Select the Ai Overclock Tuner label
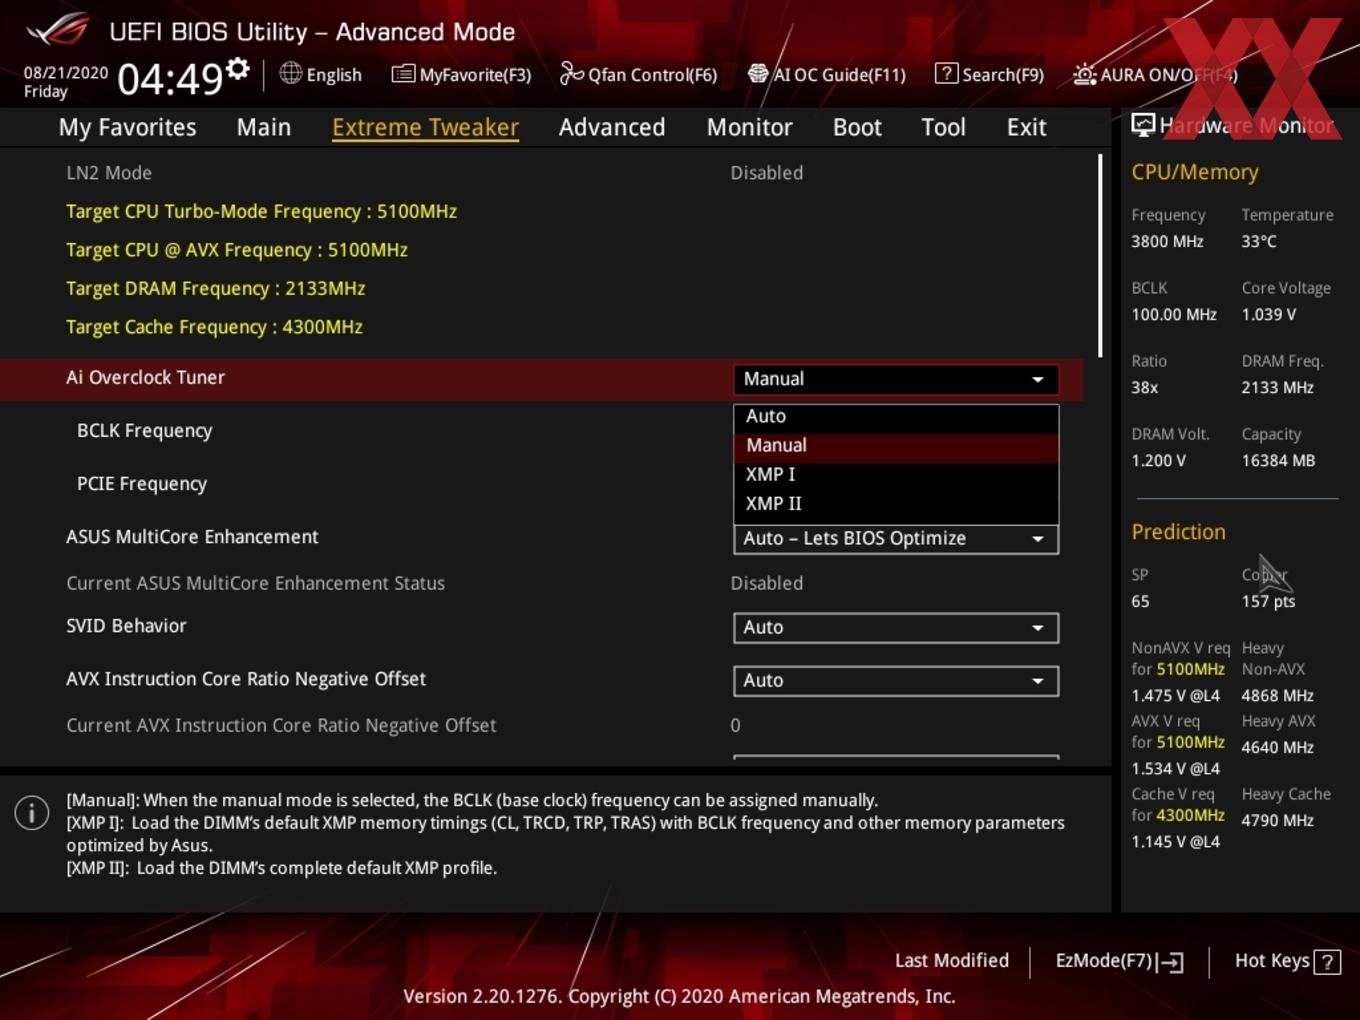 [x=145, y=378]
